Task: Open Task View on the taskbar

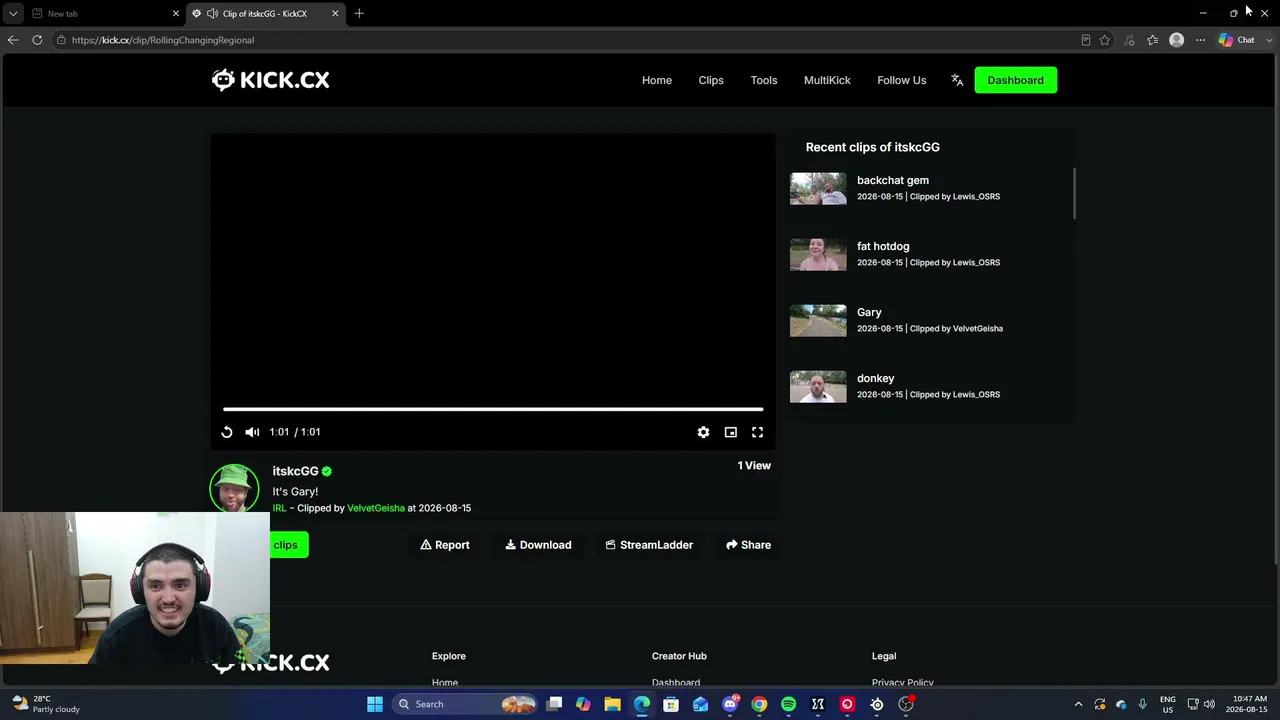Action: pos(554,704)
